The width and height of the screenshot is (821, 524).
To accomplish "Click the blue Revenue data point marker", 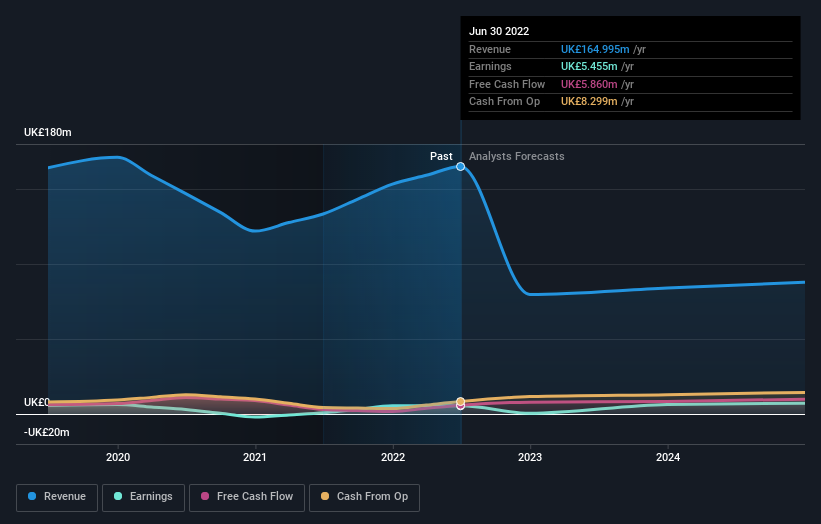I will 460,166.
